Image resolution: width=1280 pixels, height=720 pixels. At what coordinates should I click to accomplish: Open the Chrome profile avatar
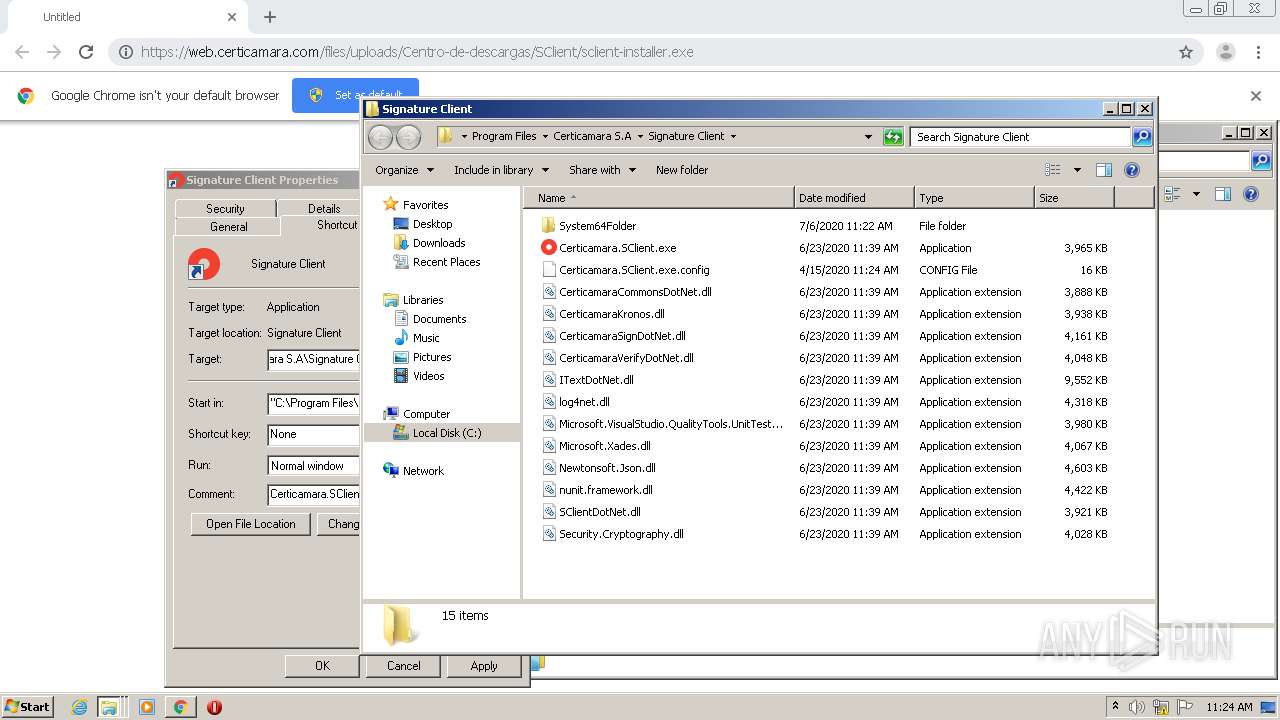(x=1226, y=52)
